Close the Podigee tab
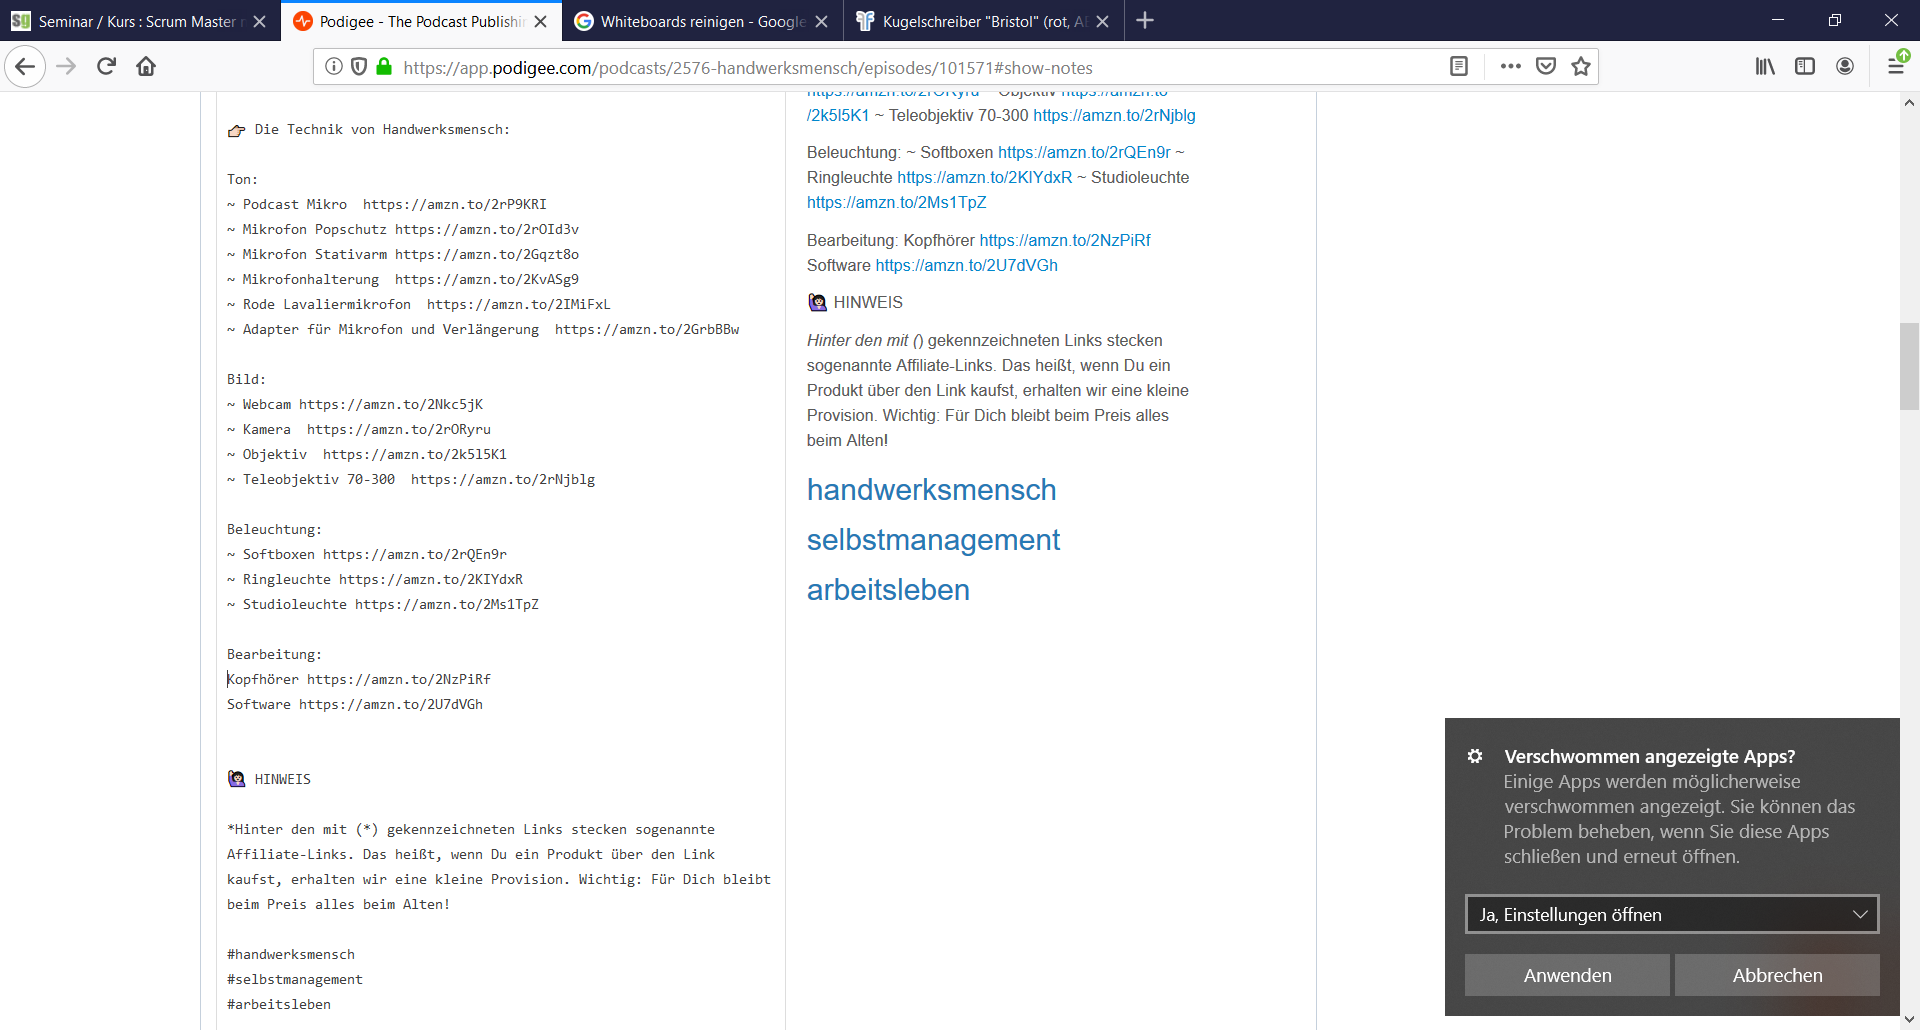Image resolution: width=1920 pixels, height=1030 pixels. (541, 22)
